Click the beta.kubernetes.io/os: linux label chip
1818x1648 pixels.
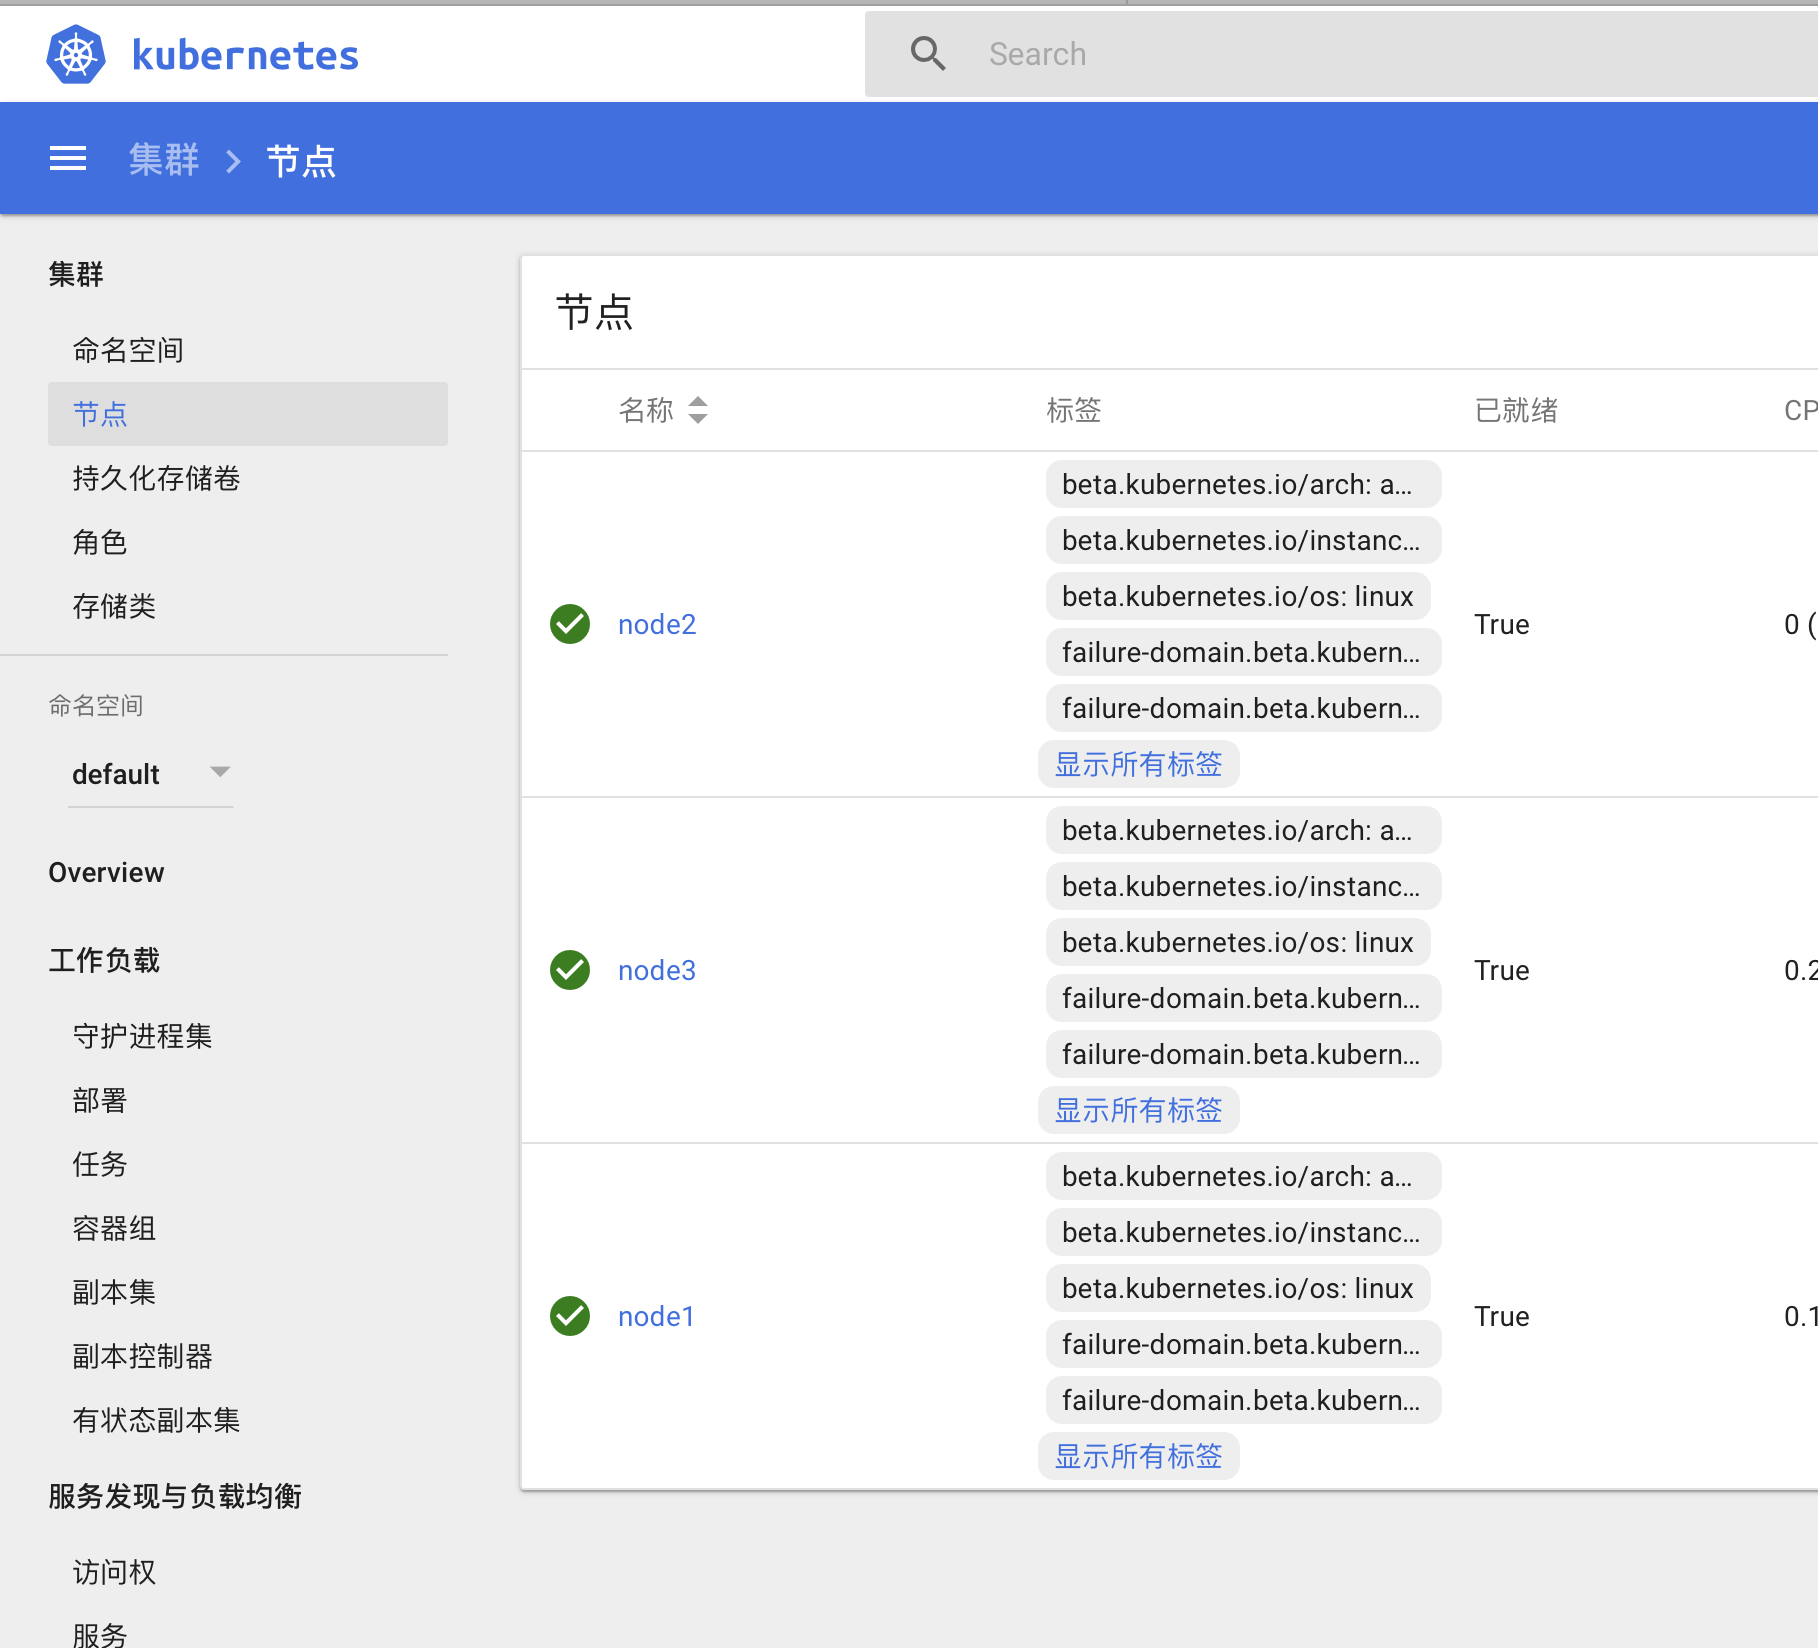tap(1238, 595)
